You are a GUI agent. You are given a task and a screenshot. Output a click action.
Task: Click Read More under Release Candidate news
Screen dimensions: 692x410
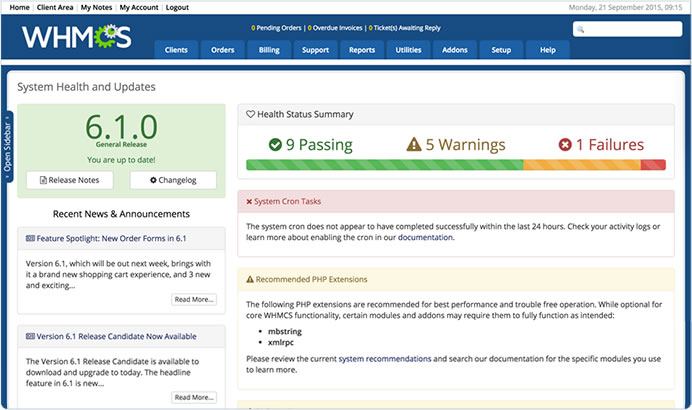pyautogui.click(x=194, y=397)
